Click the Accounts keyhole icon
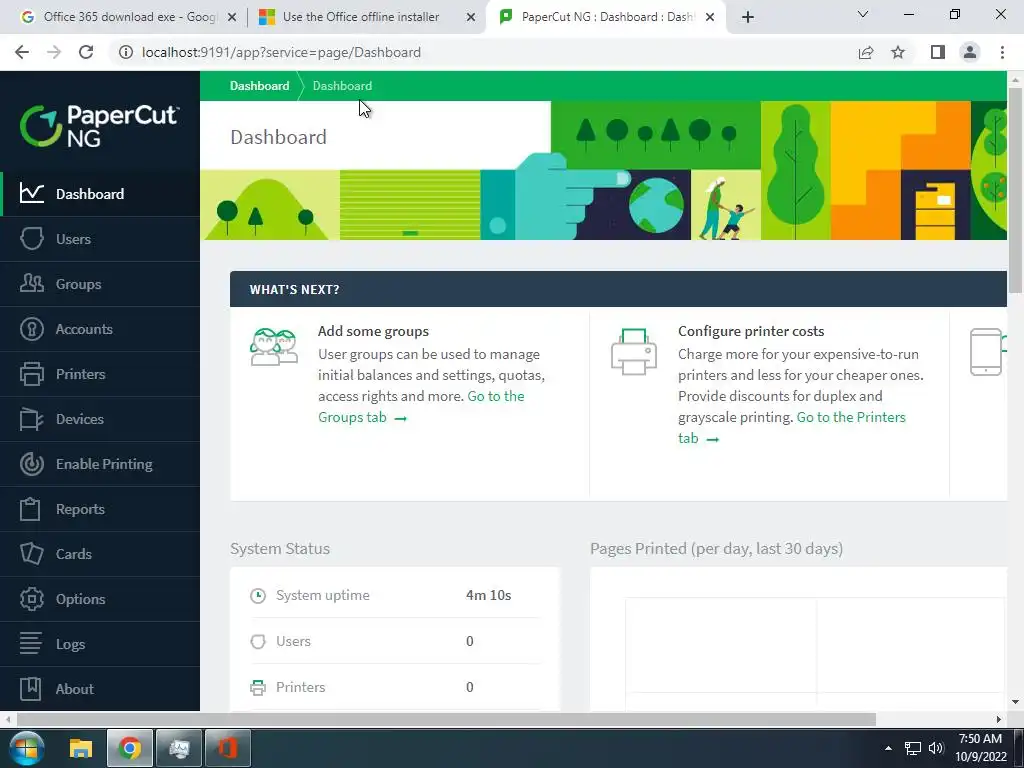This screenshot has width=1024, height=768. coord(31,328)
